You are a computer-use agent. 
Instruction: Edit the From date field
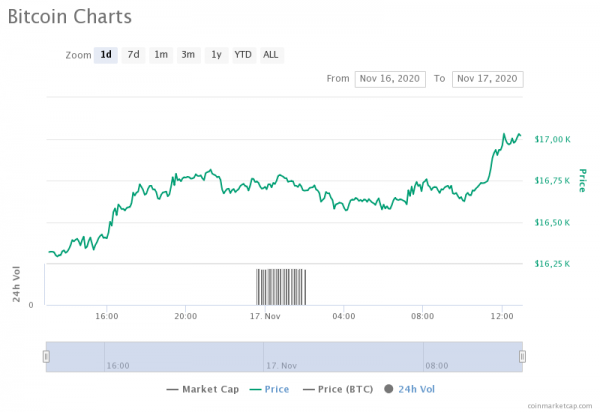tap(390, 79)
